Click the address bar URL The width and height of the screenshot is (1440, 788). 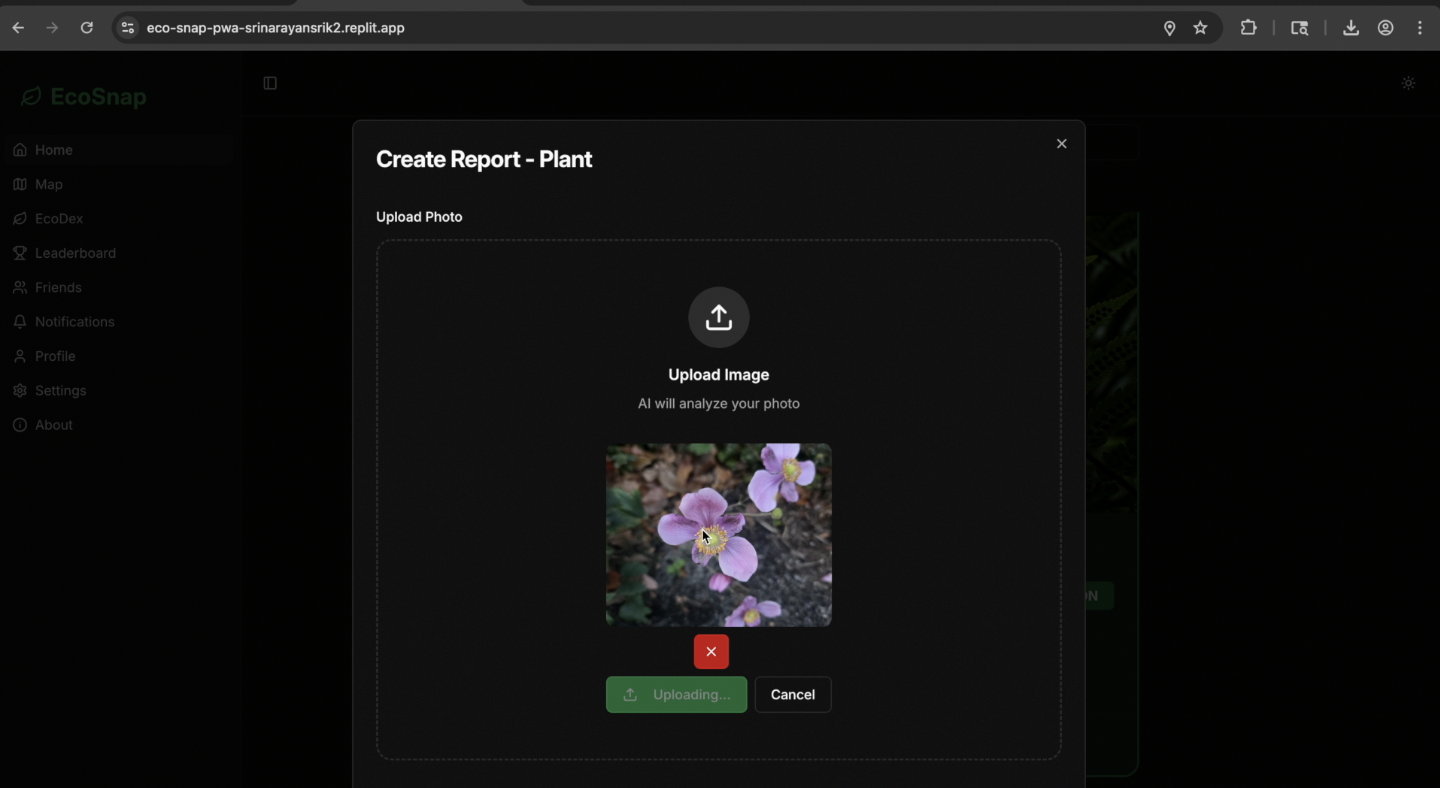(x=276, y=28)
